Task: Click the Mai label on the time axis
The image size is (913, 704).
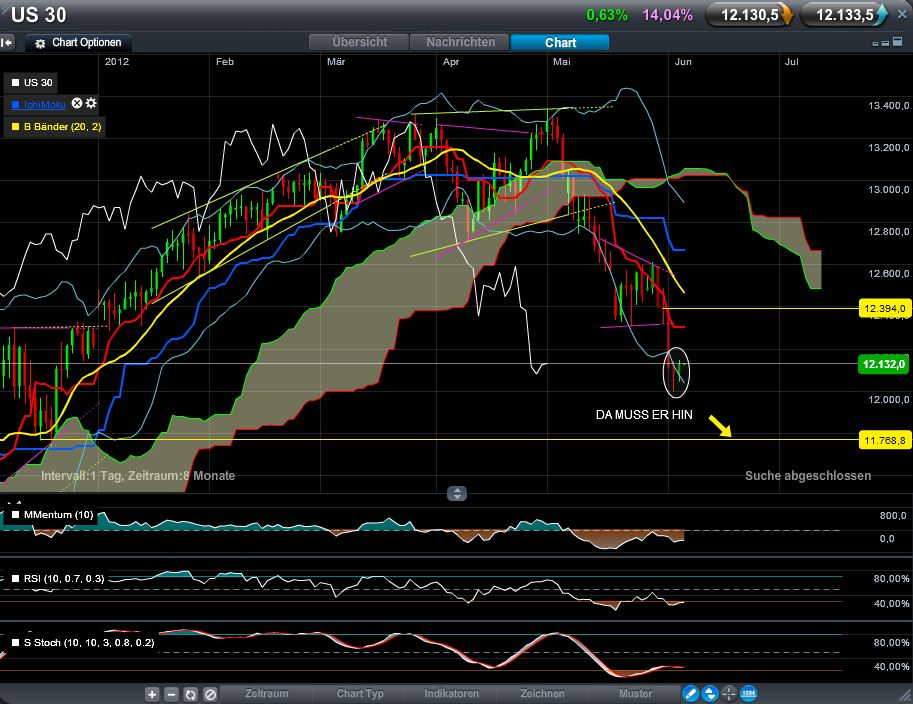Action: (x=562, y=62)
